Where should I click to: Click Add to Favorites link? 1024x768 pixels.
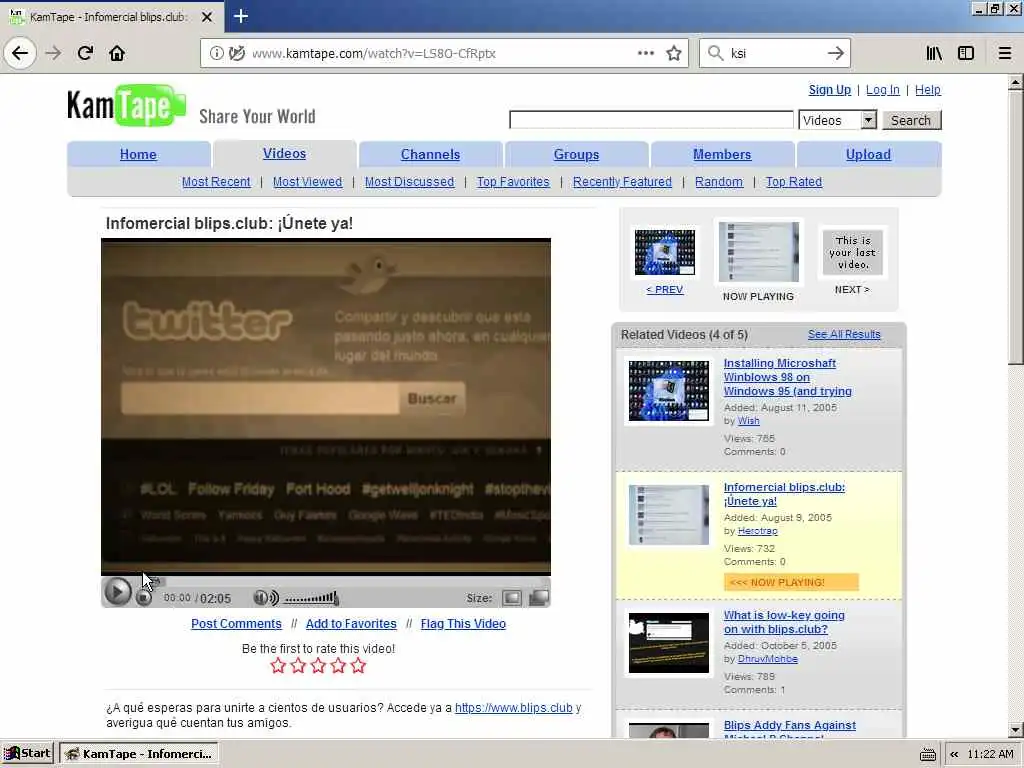point(351,624)
